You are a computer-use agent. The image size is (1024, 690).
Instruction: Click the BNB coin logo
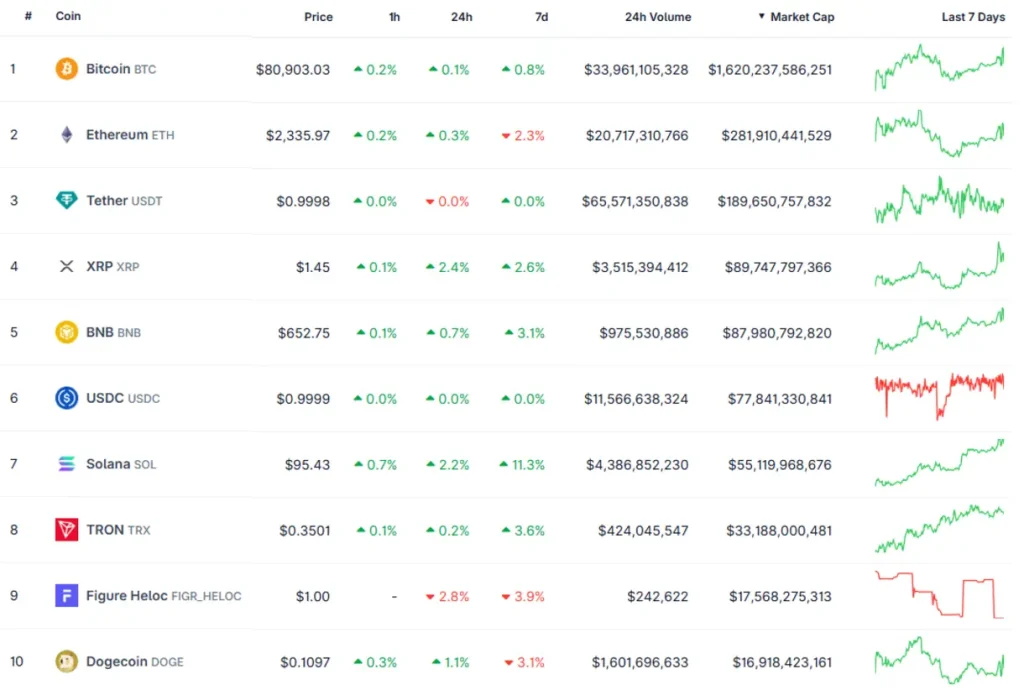click(x=66, y=332)
